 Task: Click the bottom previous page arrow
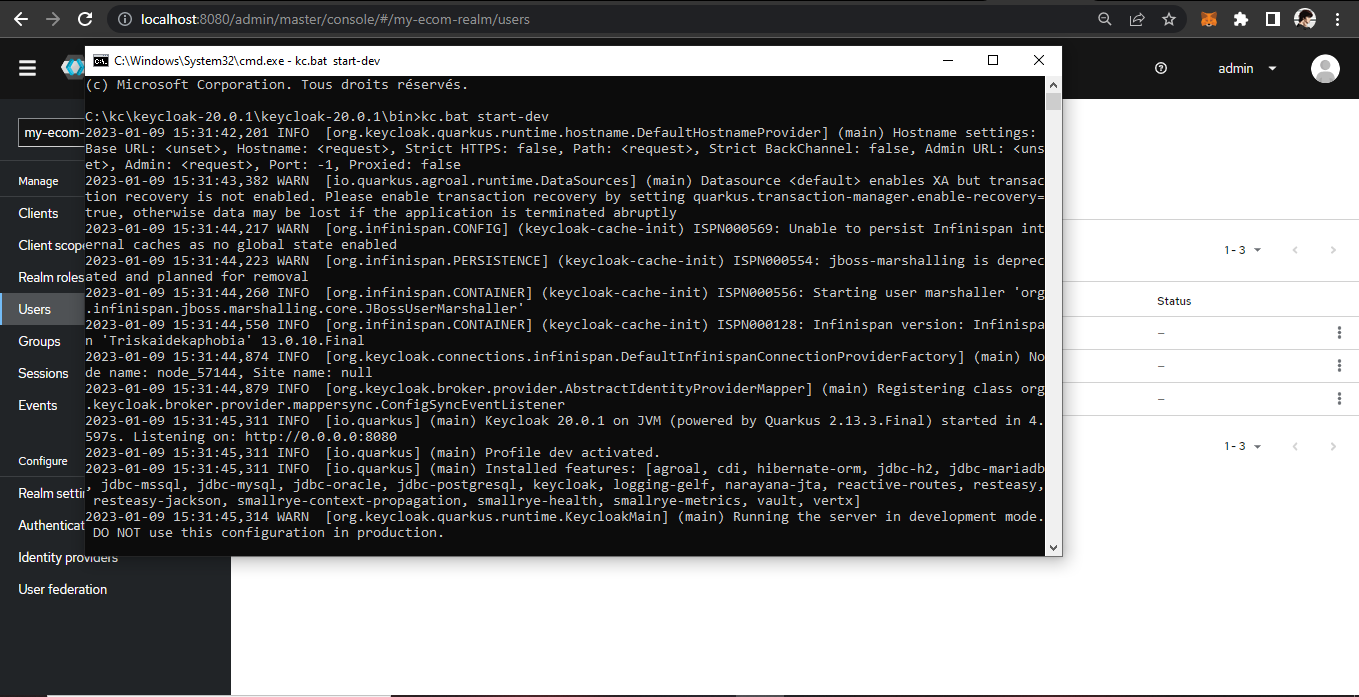pos(1295,446)
